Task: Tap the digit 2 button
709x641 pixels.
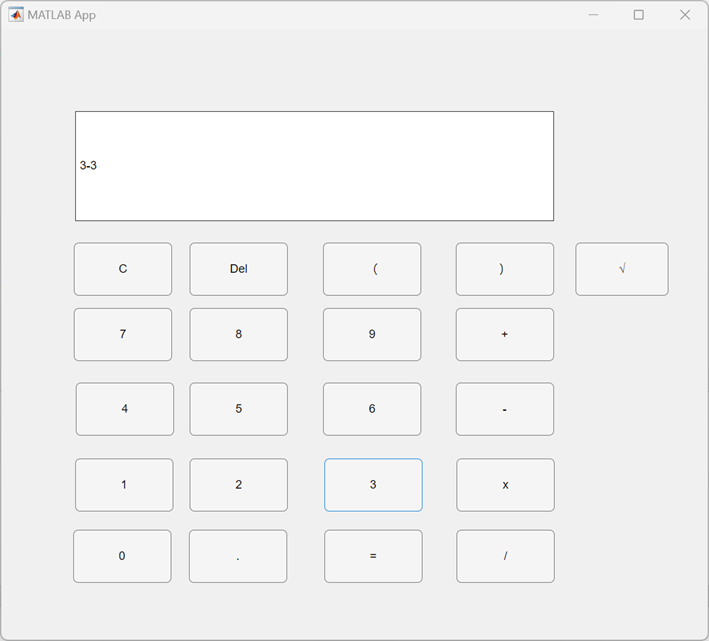Action: [x=238, y=485]
